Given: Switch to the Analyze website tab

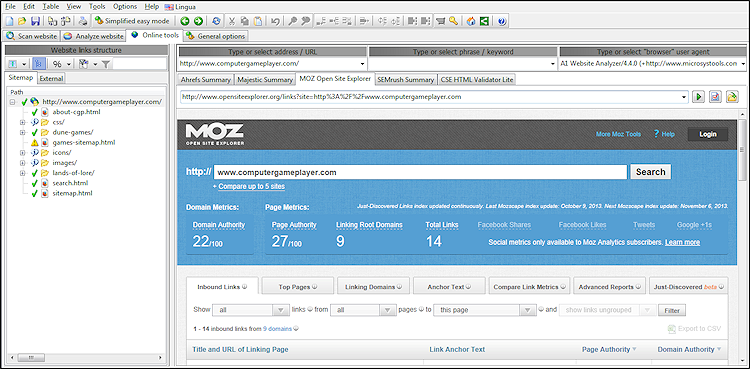Looking at the screenshot, I should click(x=93, y=36).
